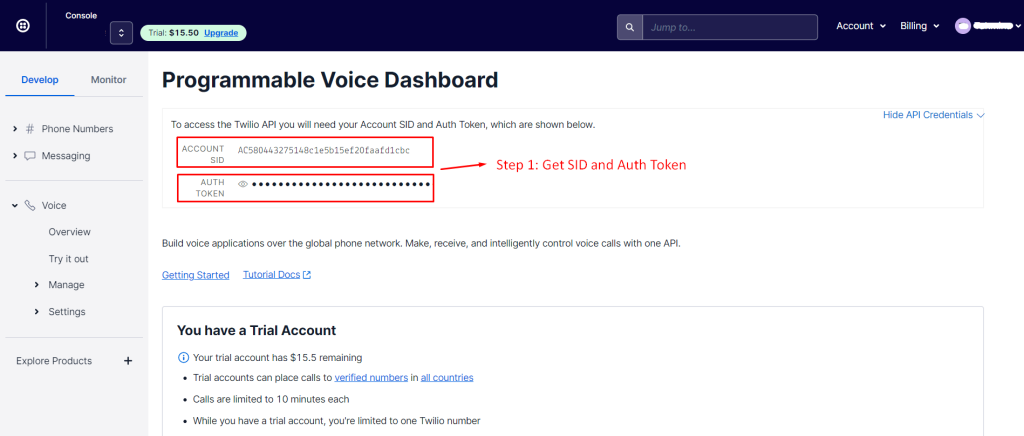Open the account switcher arrows button
1024x436 pixels.
coord(121,33)
